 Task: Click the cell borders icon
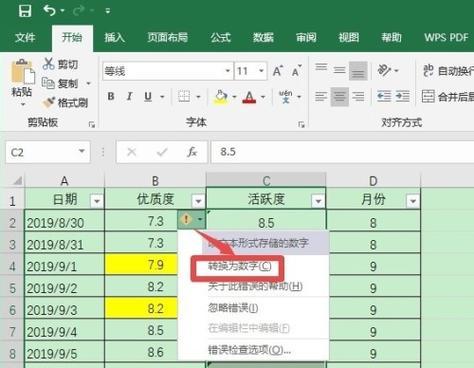pyautogui.click(x=184, y=97)
